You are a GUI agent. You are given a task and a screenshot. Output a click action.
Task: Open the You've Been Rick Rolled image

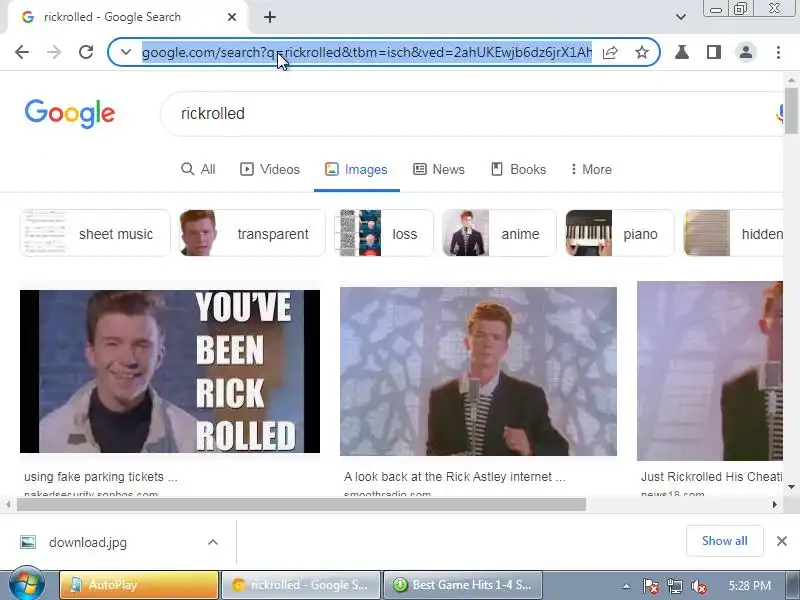[x=170, y=371]
